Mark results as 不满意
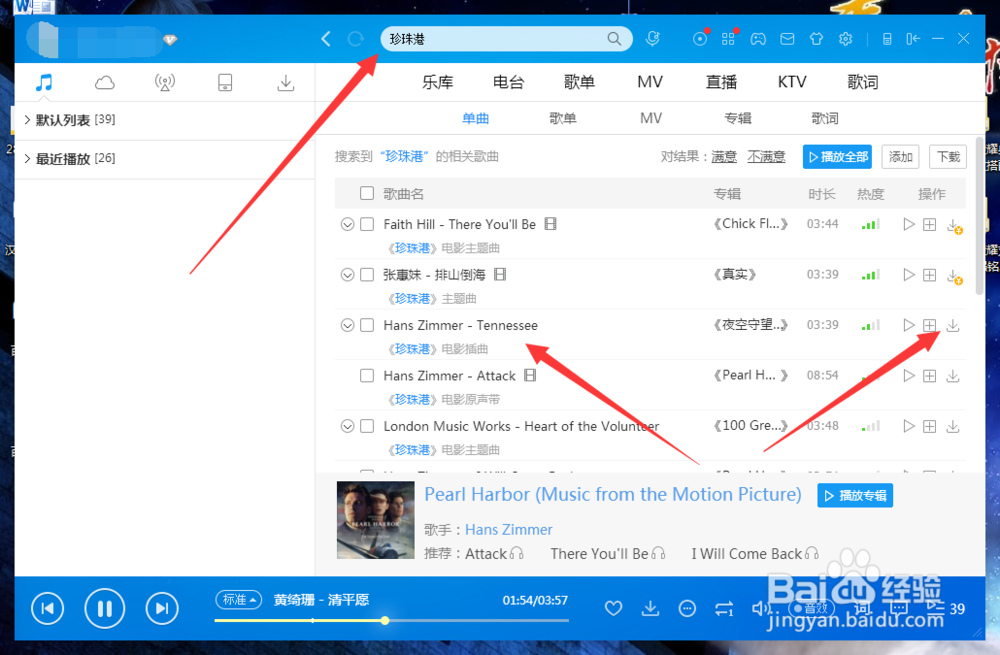Image resolution: width=1000 pixels, height=655 pixels. (x=766, y=156)
